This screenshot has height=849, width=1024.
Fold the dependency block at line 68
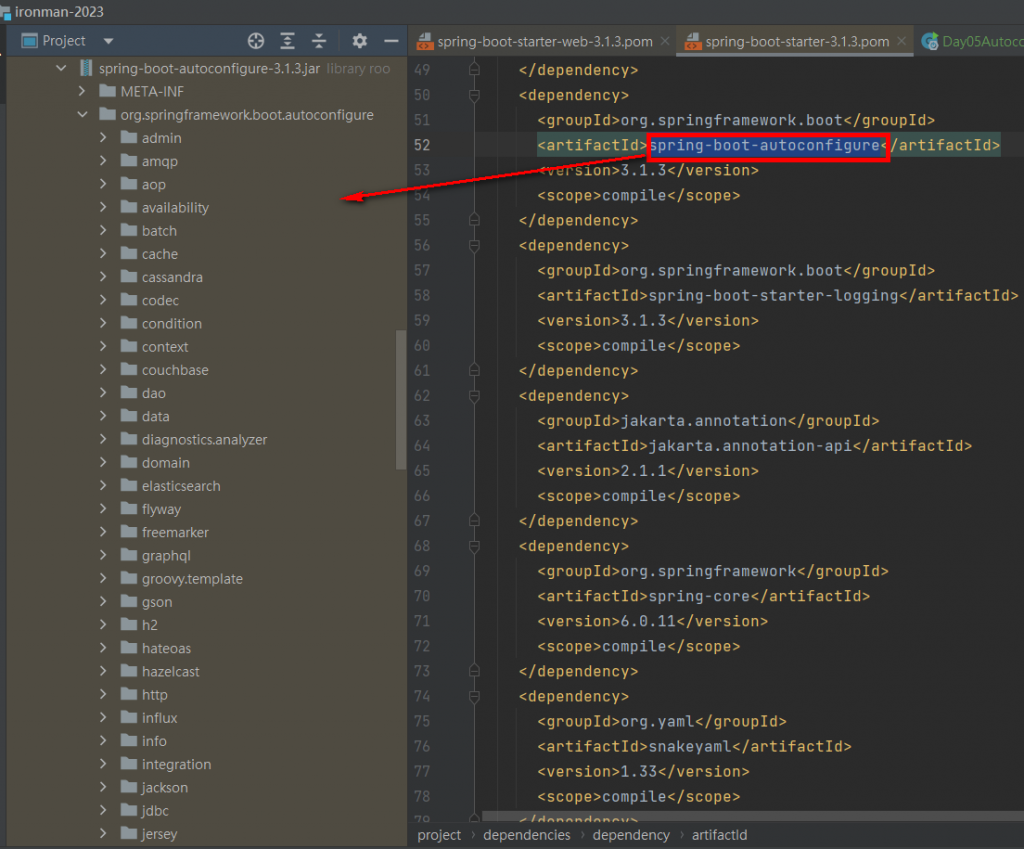475,546
